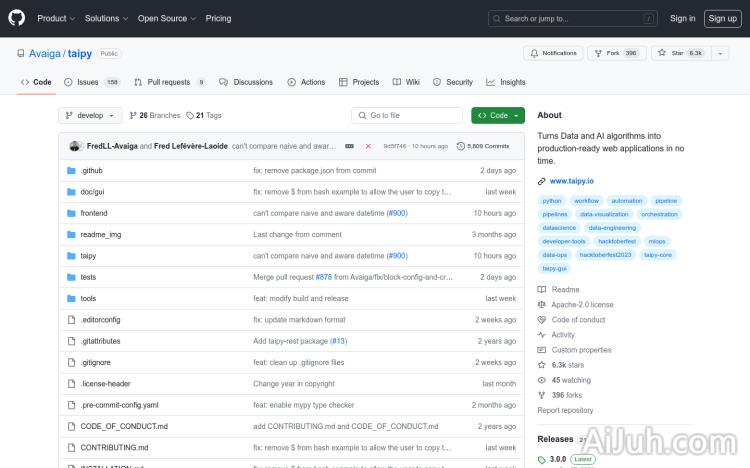The width and height of the screenshot is (750, 468).
Task: Click the Notifications bell button
Action: tap(553, 53)
